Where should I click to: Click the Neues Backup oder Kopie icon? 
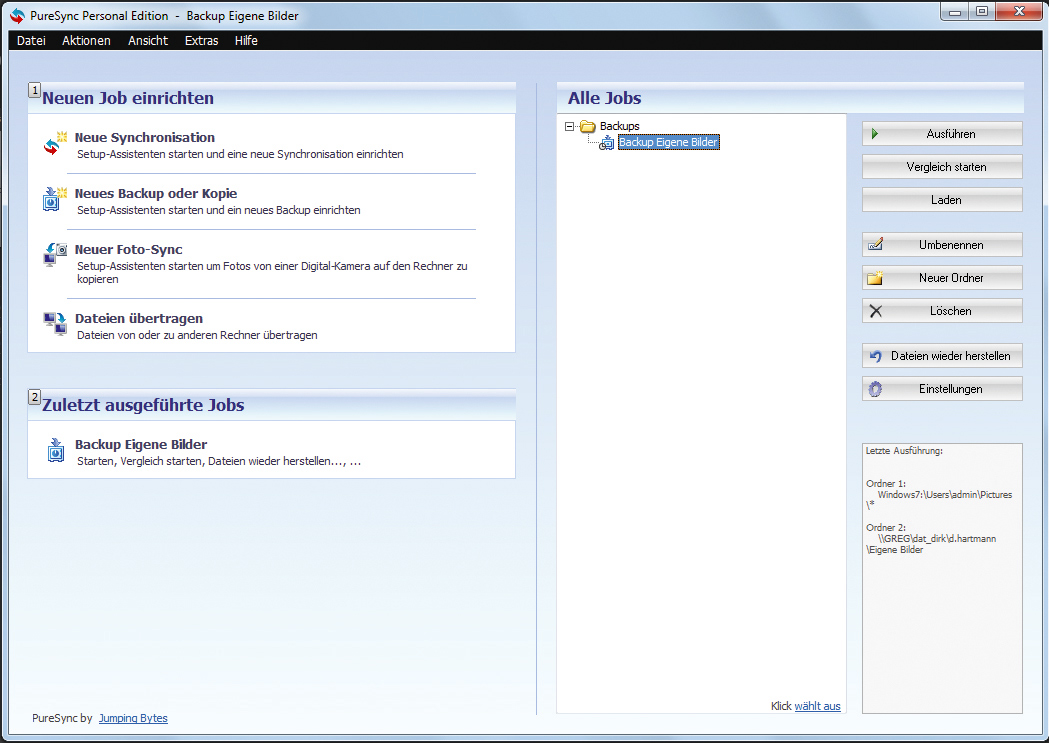pos(56,199)
